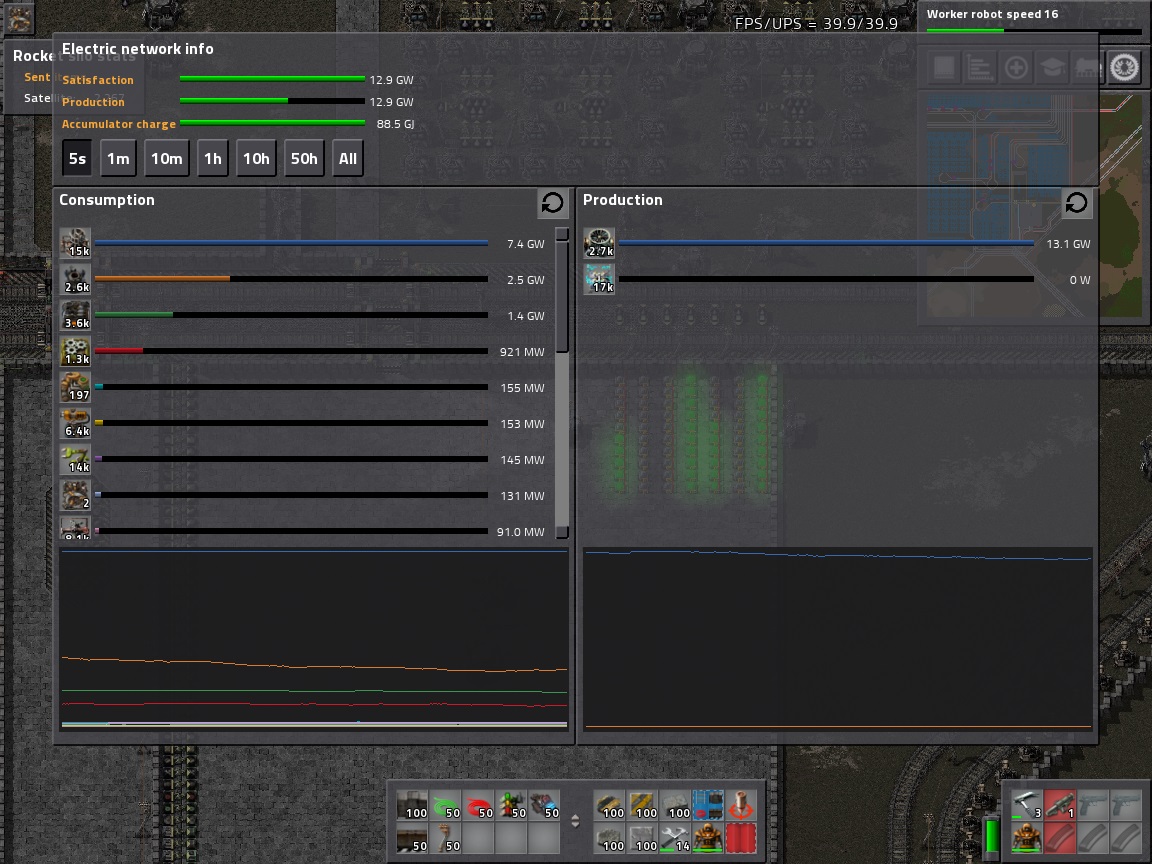The width and height of the screenshot is (1152, 864).
Task: Pick the green wire from quickbar
Action: 446,805
